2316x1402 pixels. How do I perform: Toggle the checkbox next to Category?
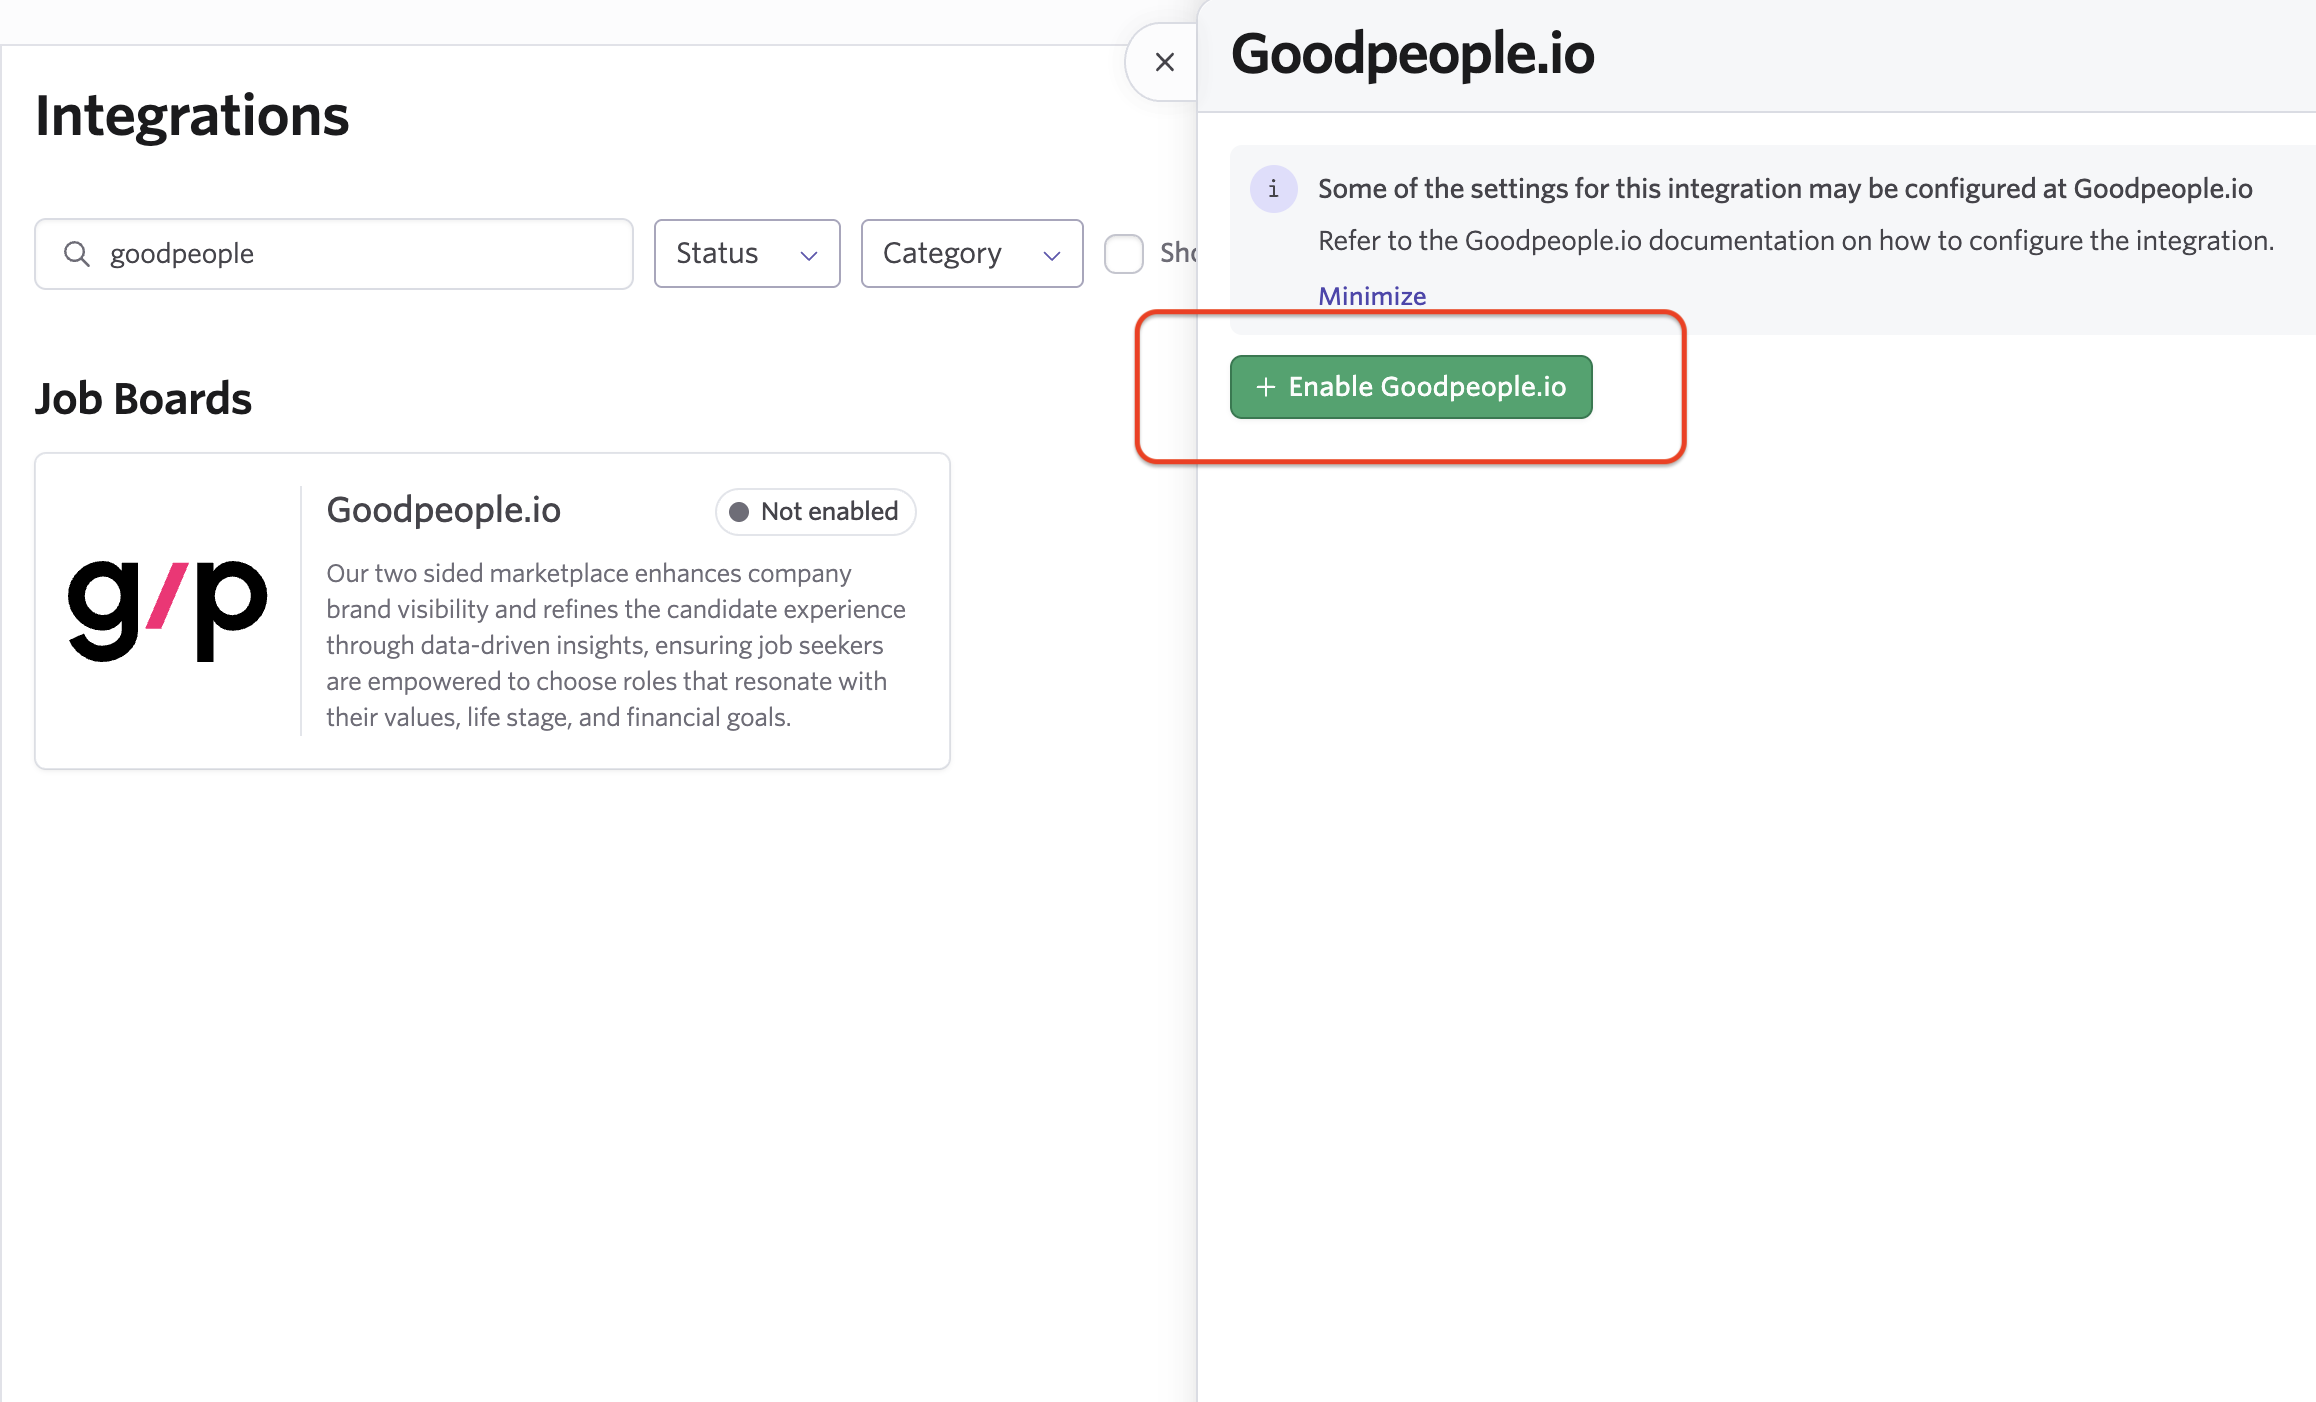coord(1123,253)
